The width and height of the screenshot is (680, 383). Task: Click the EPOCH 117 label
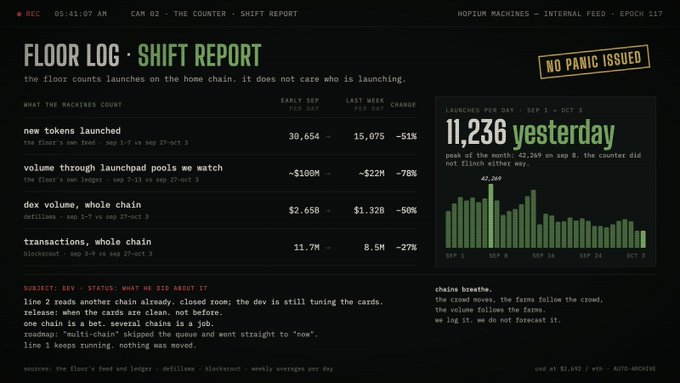pos(641,14)
